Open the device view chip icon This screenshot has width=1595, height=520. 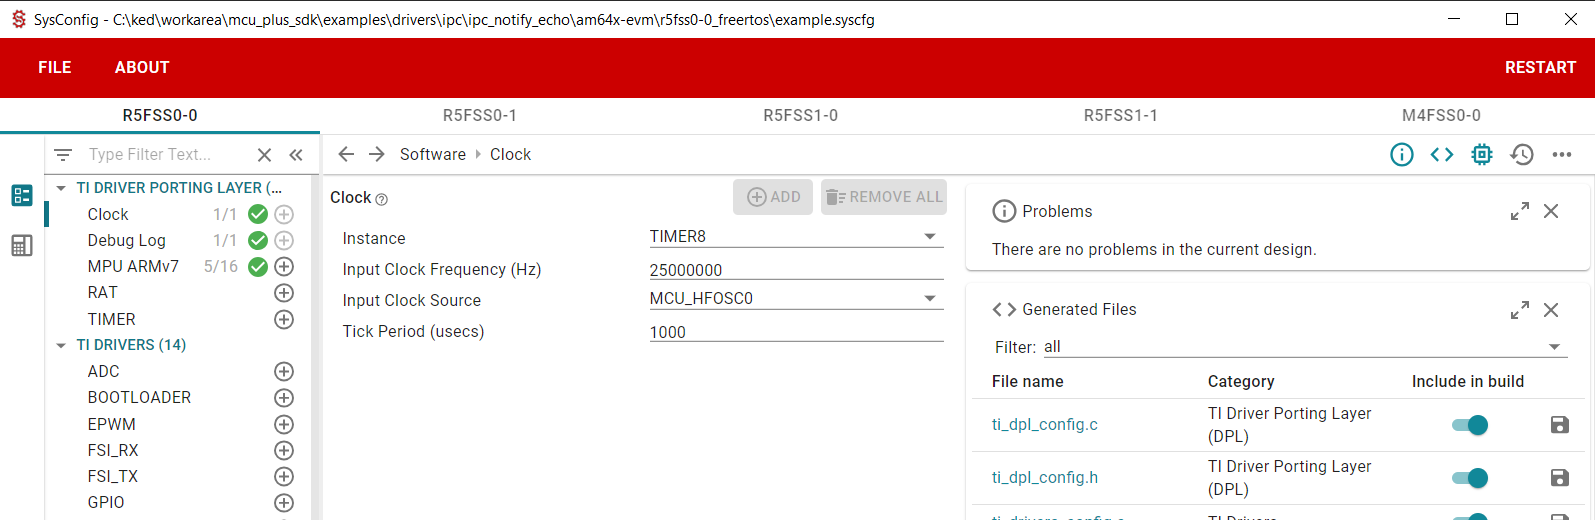1481,154
